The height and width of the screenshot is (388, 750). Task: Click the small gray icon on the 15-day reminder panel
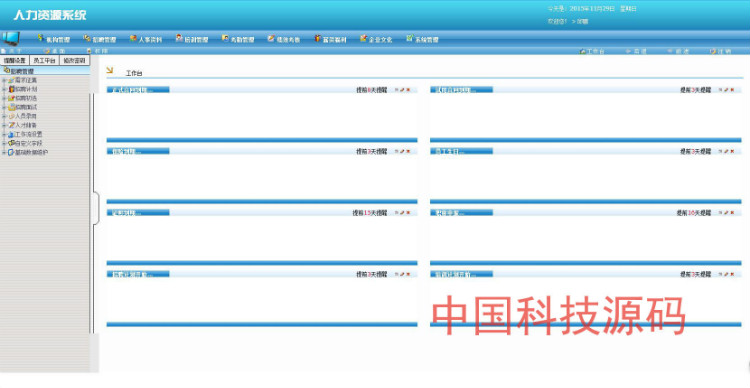point(397,212)
